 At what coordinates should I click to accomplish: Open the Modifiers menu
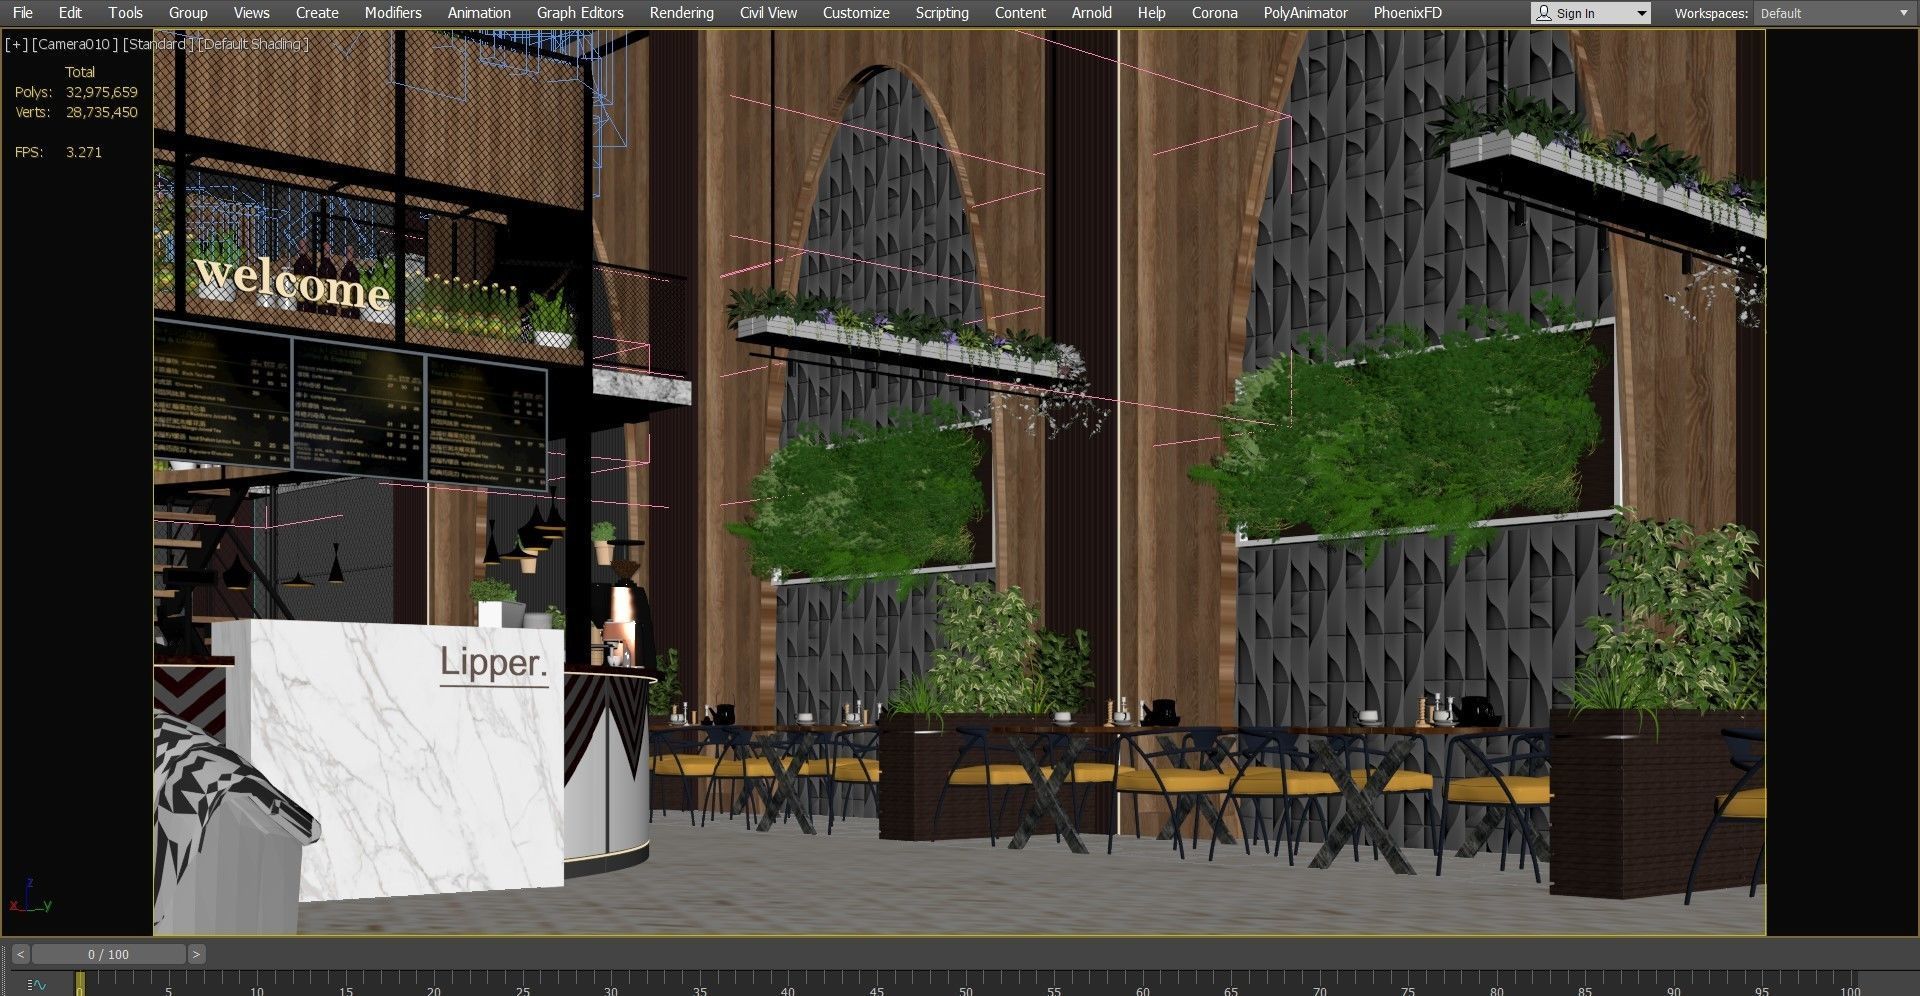[393, 13]
